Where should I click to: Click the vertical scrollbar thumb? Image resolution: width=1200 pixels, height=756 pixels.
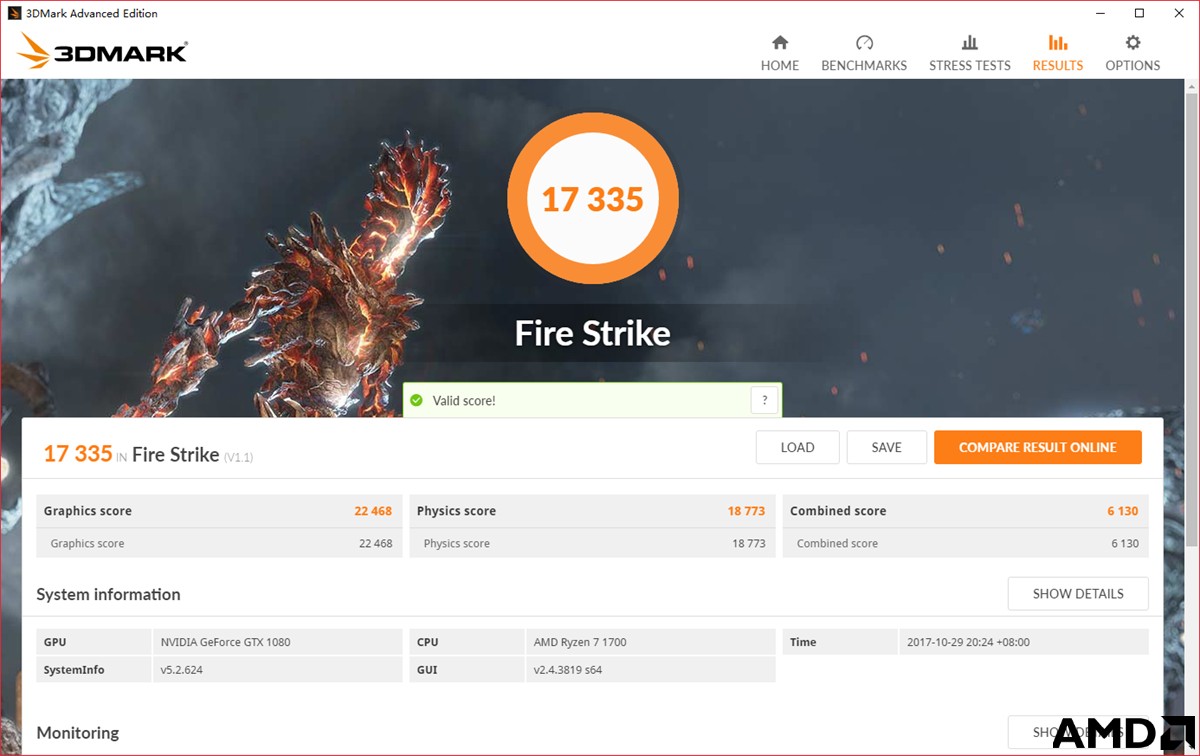(1191, 320)
